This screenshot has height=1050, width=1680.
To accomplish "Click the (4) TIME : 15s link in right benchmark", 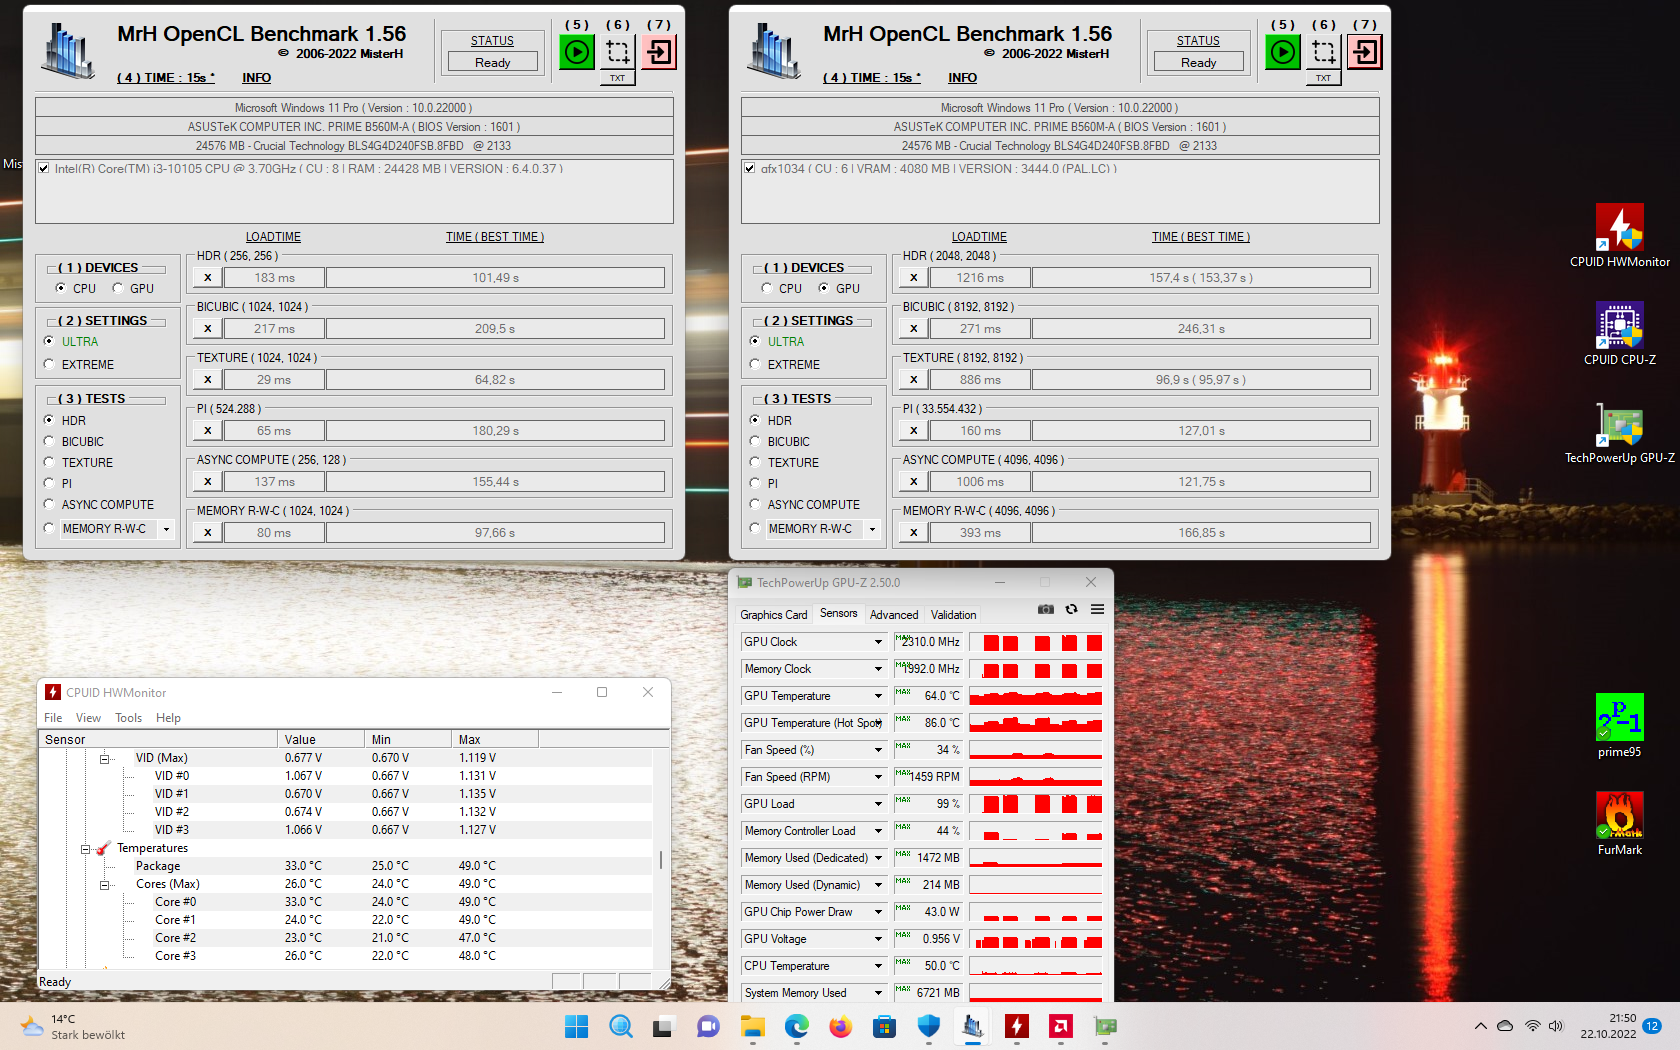I will coord(871,78).
